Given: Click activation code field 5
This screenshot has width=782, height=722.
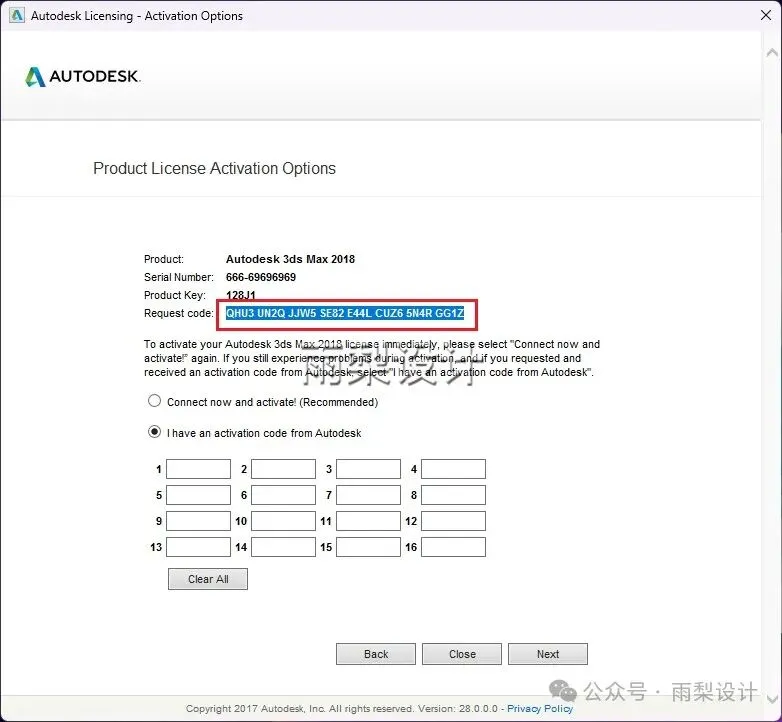Looking at the screenshot, I should 198,495.
